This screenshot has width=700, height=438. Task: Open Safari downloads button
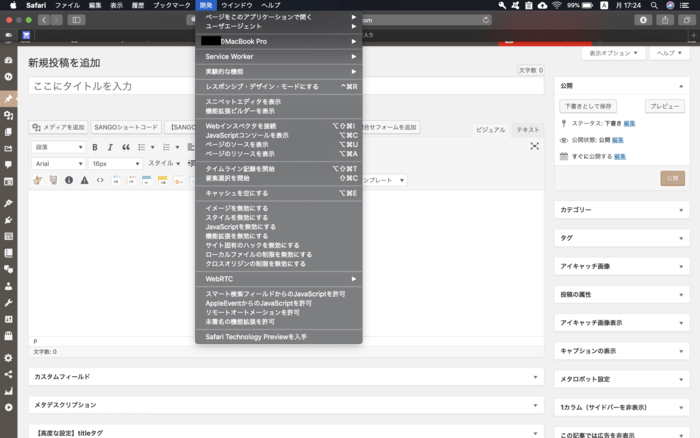(643, 20)
